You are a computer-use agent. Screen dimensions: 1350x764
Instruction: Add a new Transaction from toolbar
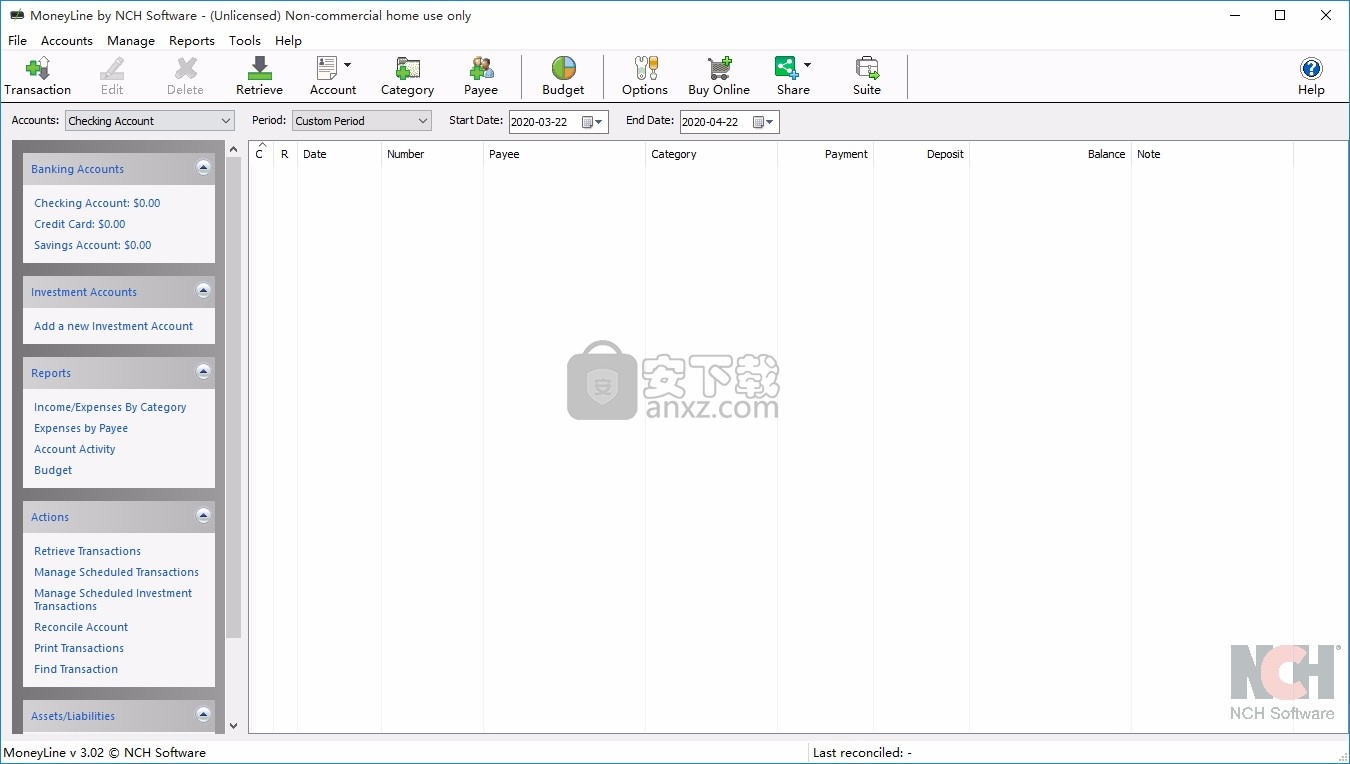(37, 76)
